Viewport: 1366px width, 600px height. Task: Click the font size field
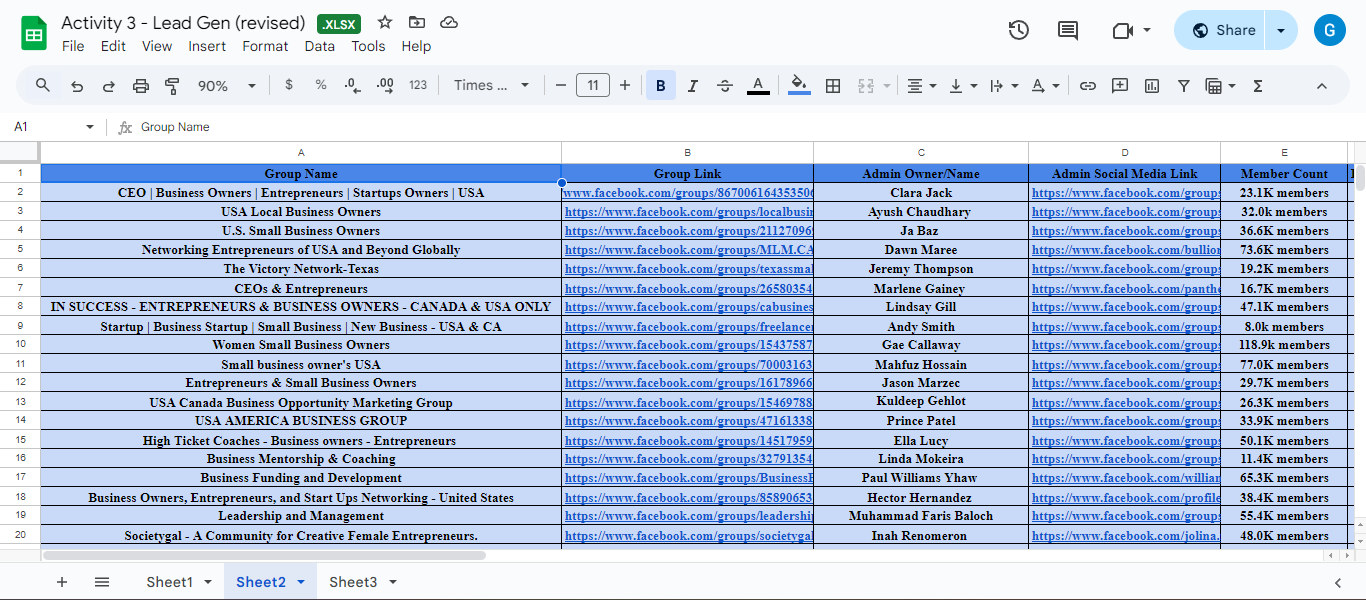coord(593,86)
